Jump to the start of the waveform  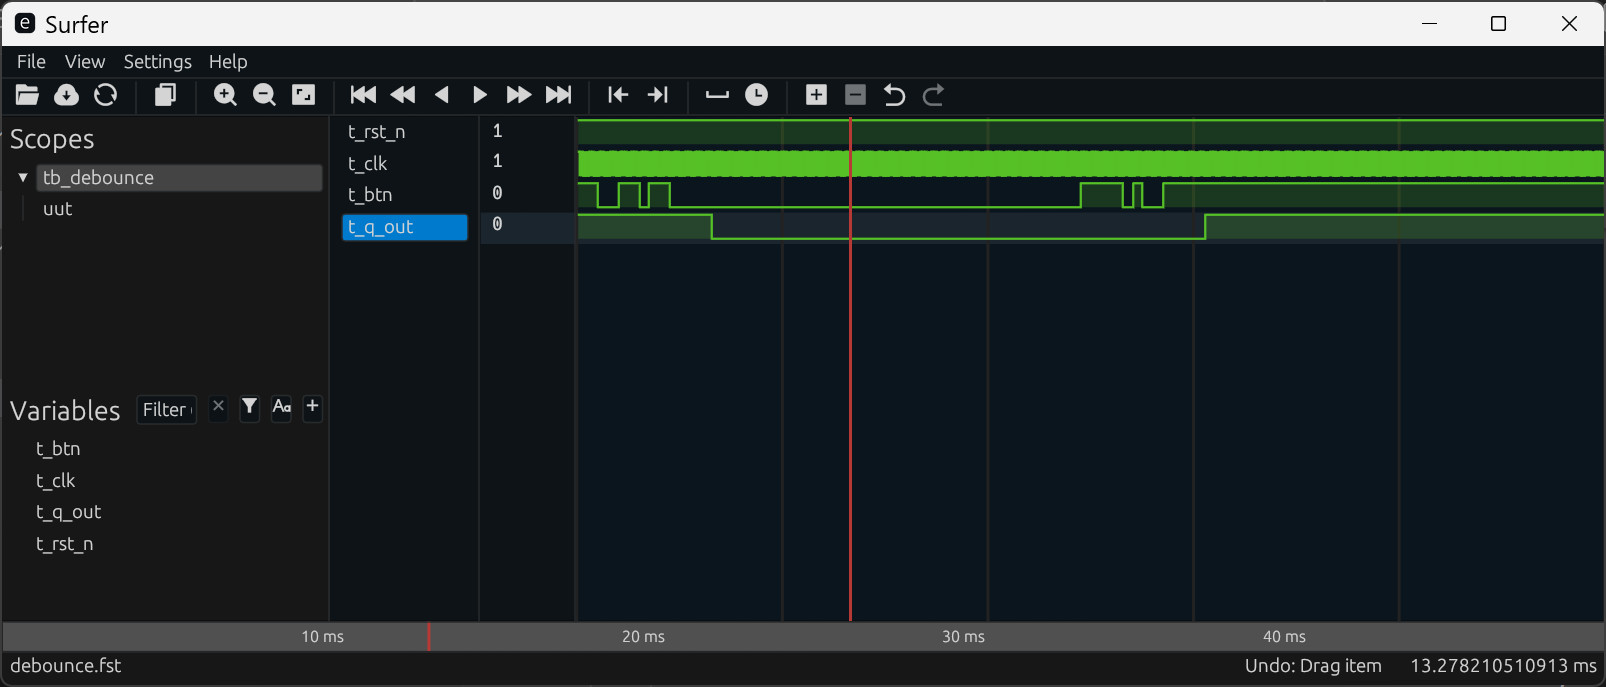[x=363, y=95]
